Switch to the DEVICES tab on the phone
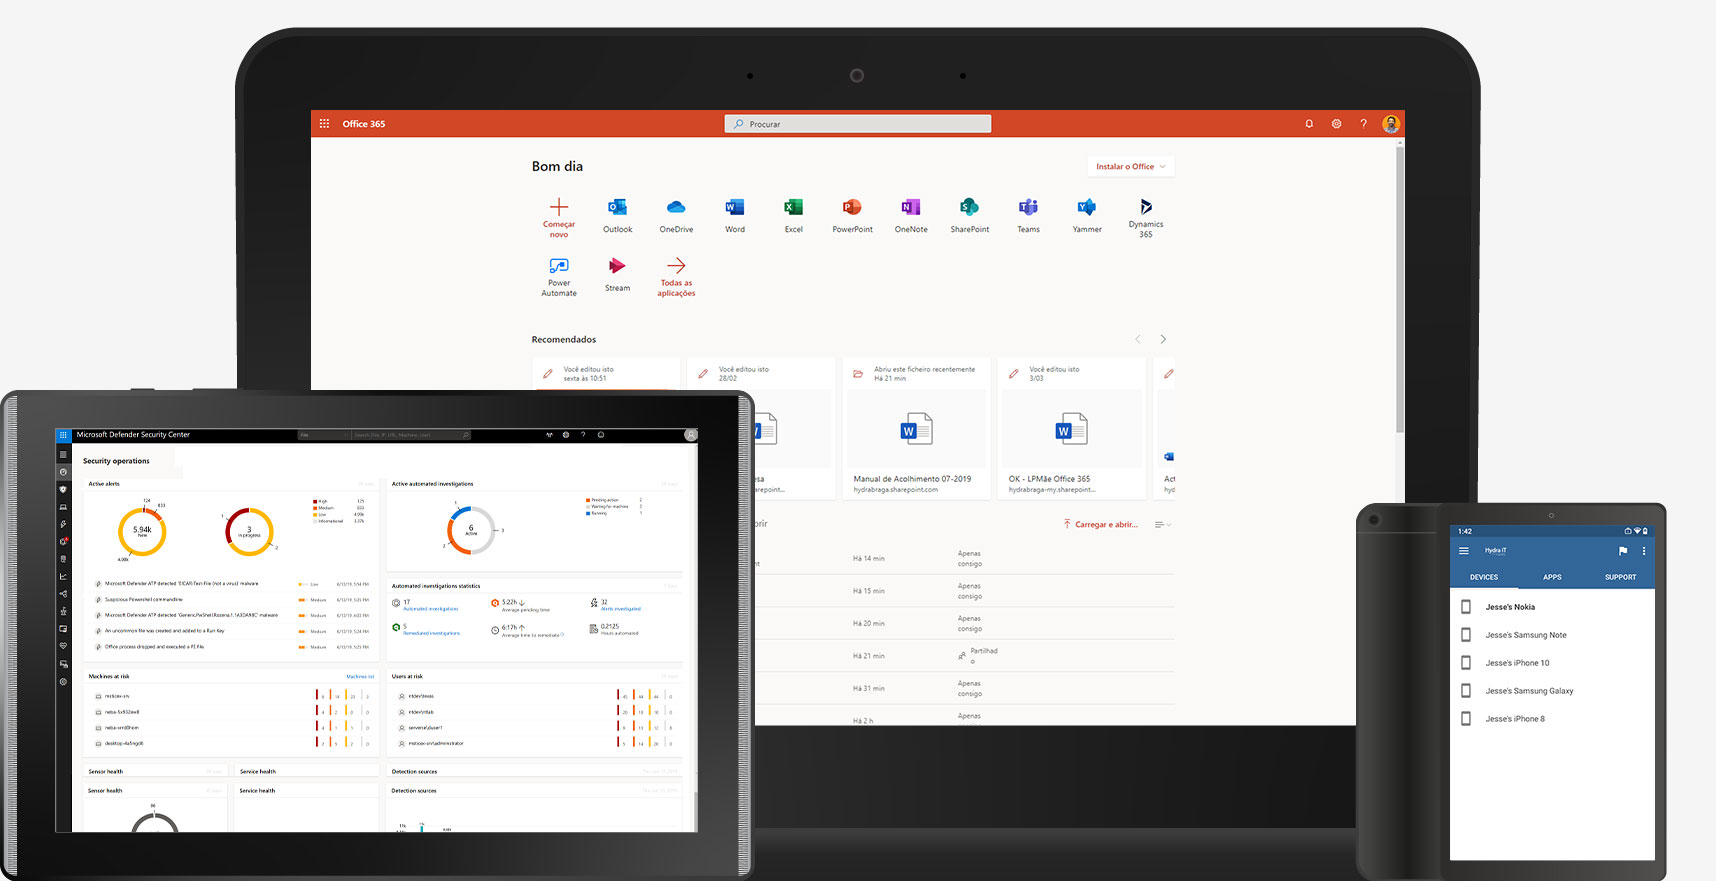The width and height of the screenshot is (1716, 881). click(1484, 577)
